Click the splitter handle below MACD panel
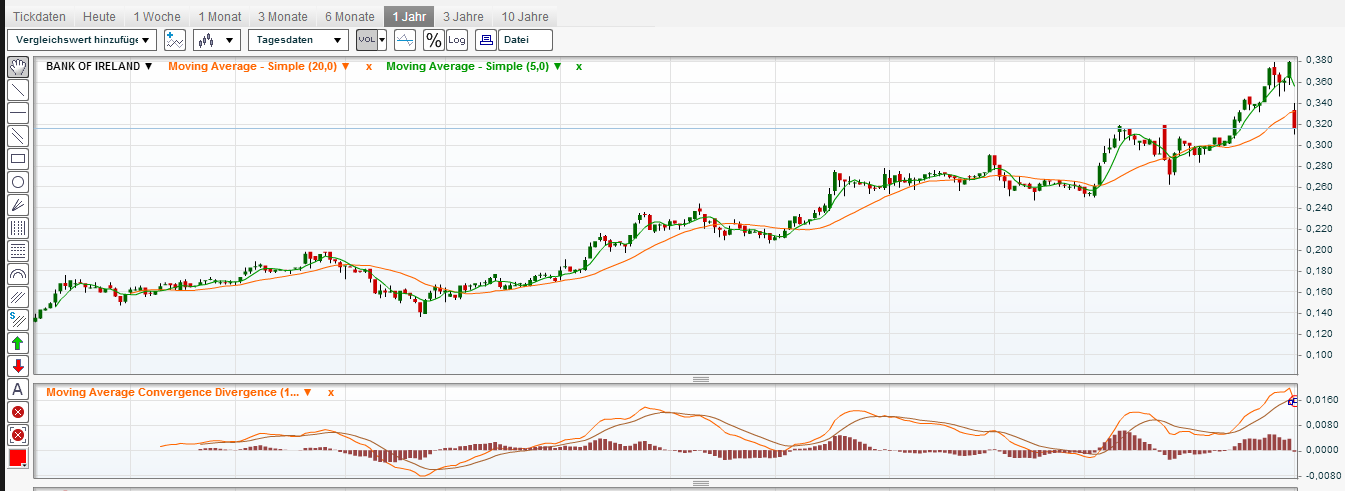 (701, 483)
